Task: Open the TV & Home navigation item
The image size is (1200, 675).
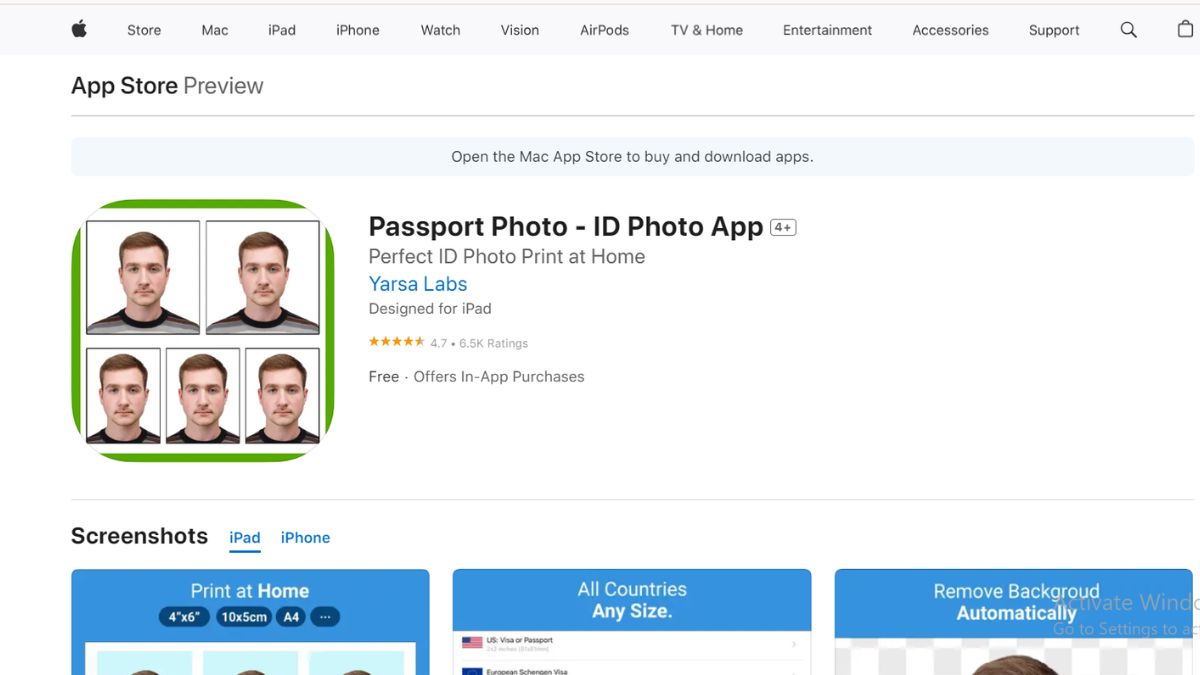Action: 706,29
